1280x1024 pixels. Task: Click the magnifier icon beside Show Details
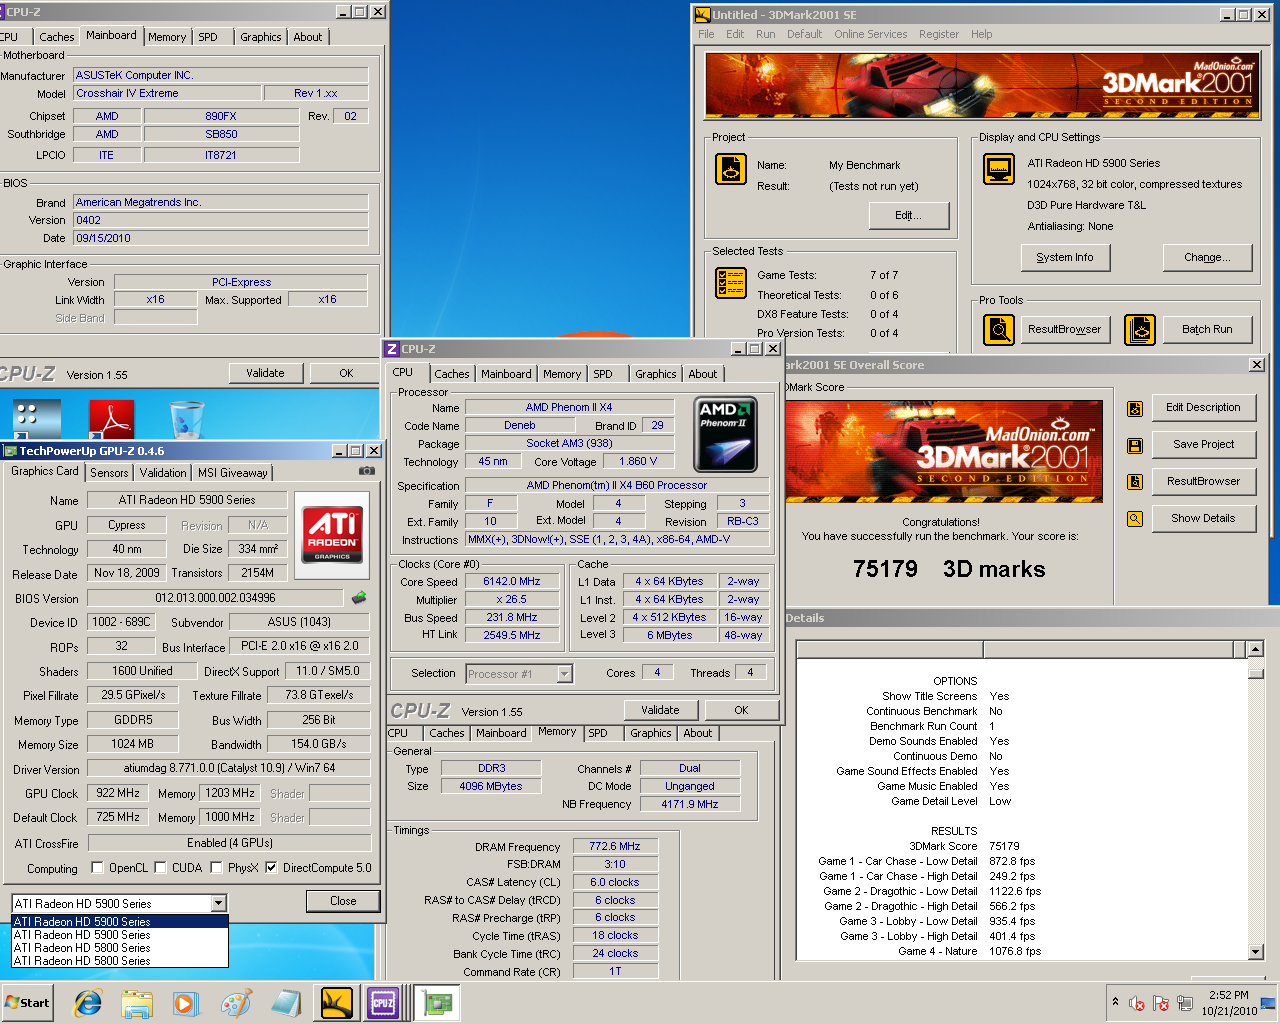1135,519
